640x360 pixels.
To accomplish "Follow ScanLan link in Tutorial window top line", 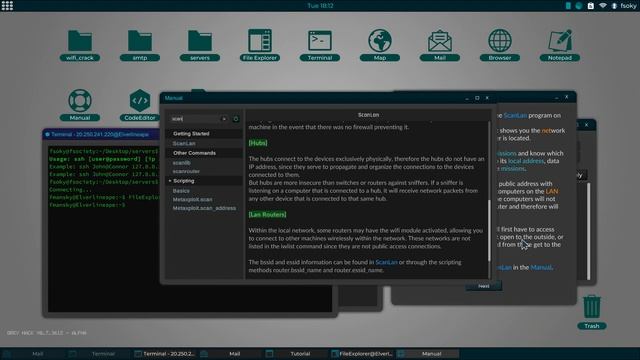I will pyautogui.click(x=515, y=116).
